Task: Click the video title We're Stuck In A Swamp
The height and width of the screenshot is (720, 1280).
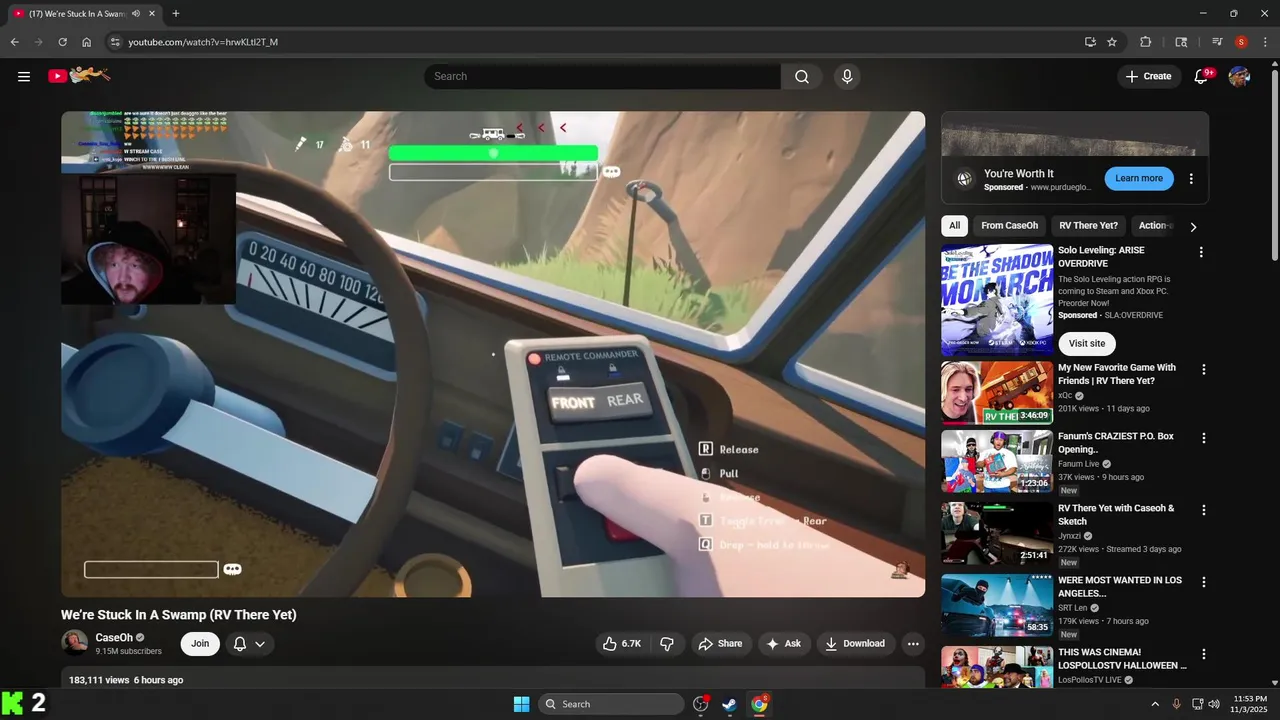Action: (179, 615)
